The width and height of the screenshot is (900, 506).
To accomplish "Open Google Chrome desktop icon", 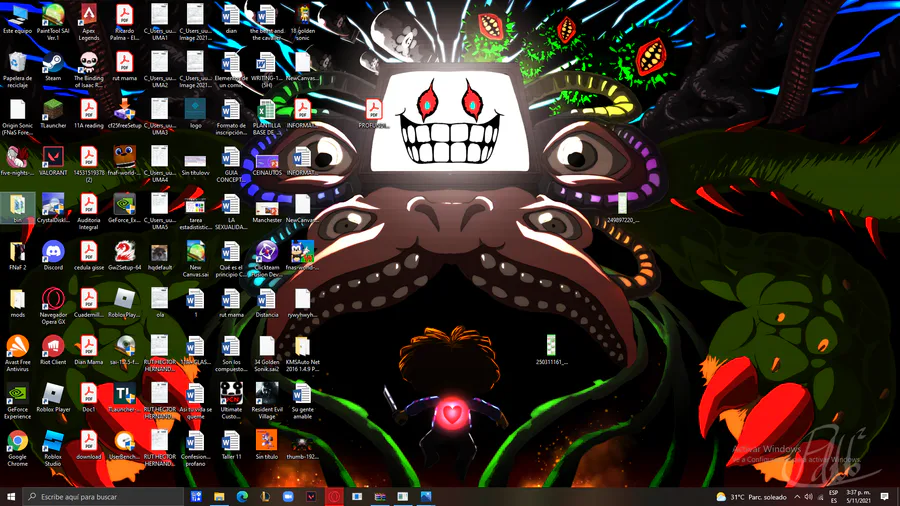I will 17,449.
